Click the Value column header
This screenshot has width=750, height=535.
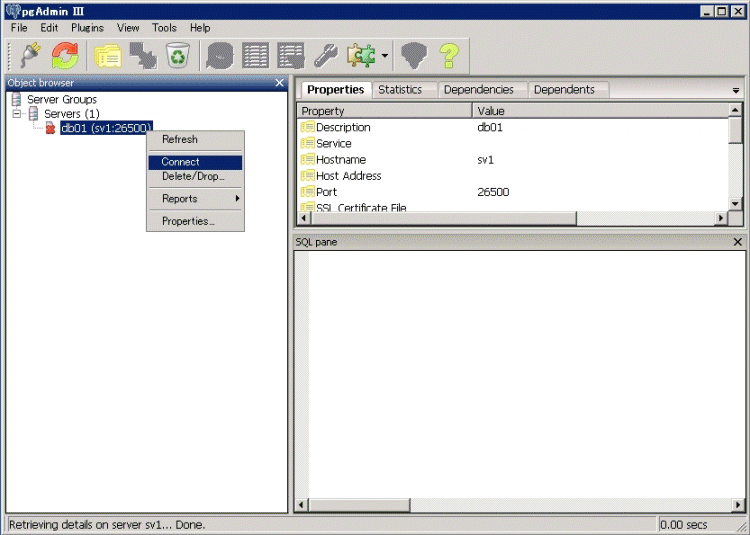(600, 111)
